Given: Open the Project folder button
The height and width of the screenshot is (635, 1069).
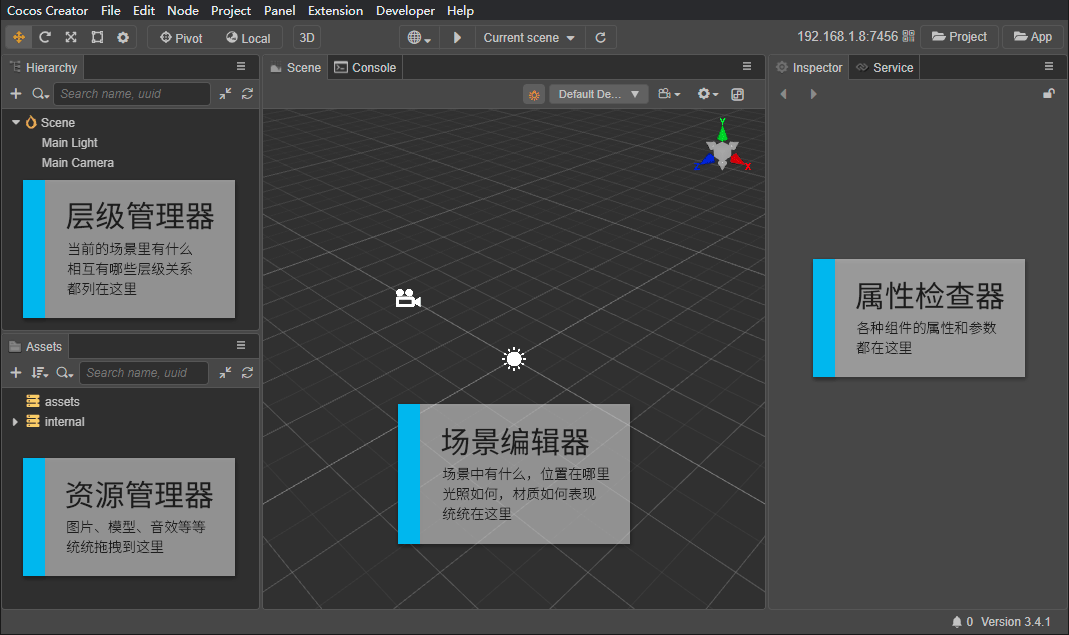Looking at the screenshot, I should pos(959,37).
